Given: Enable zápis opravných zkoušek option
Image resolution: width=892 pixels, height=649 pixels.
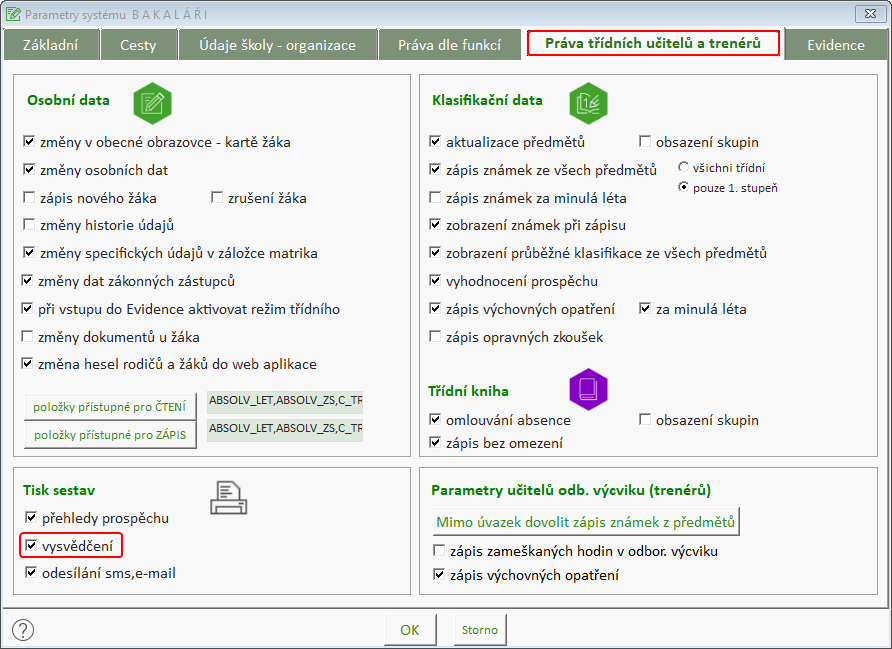Looking at the screenshot, I should 435,337.
